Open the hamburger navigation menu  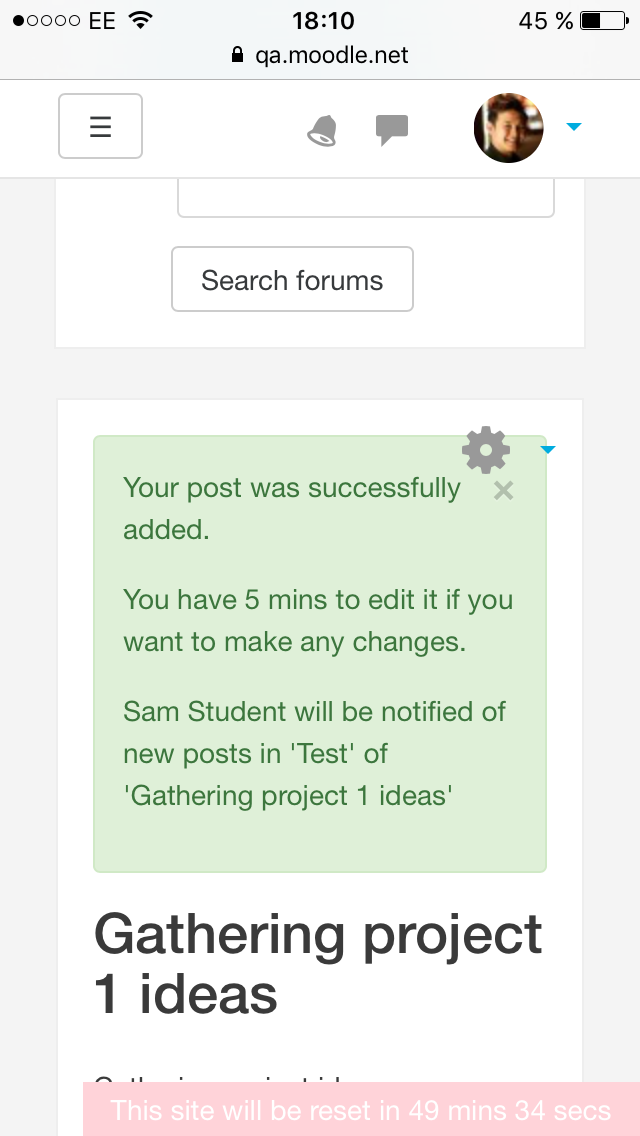click(100, 126)
